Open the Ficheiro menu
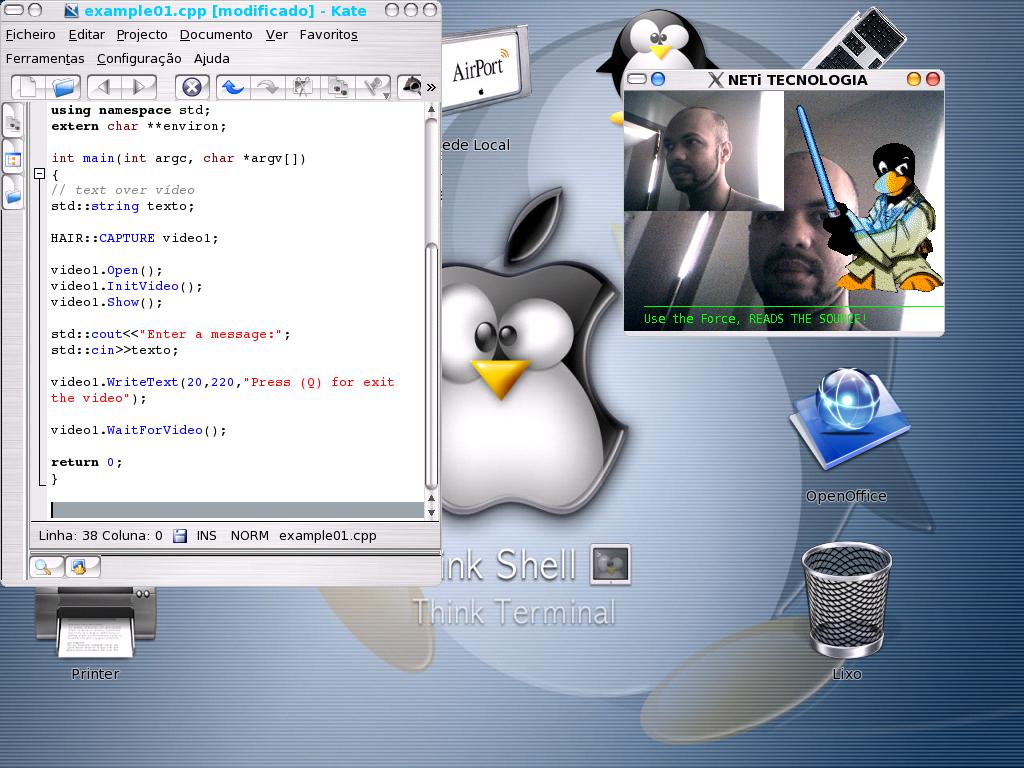1024x768 pixels. click(31, 35)
